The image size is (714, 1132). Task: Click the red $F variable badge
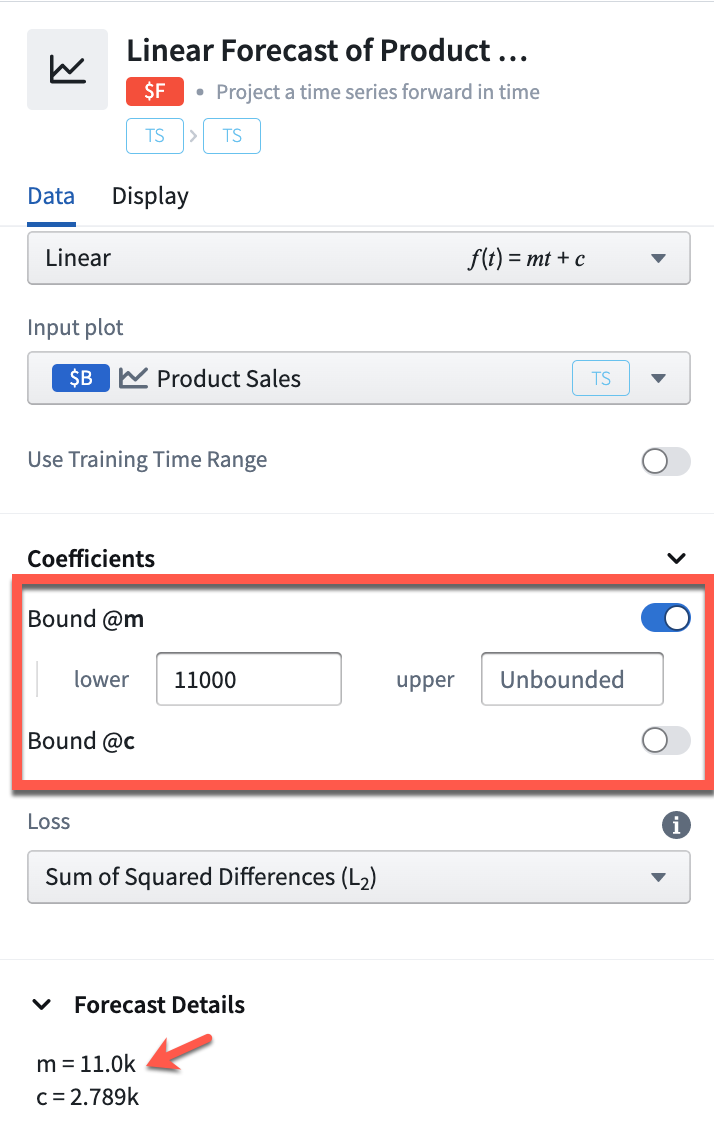(154, 92)
